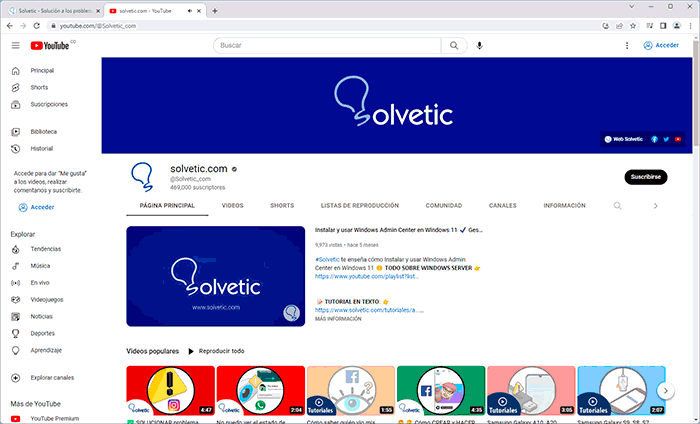Open the YouTube hamburger guide menu
Viewport: 700px width, 424px height.
pyautogui.click(x=16, y=46)
